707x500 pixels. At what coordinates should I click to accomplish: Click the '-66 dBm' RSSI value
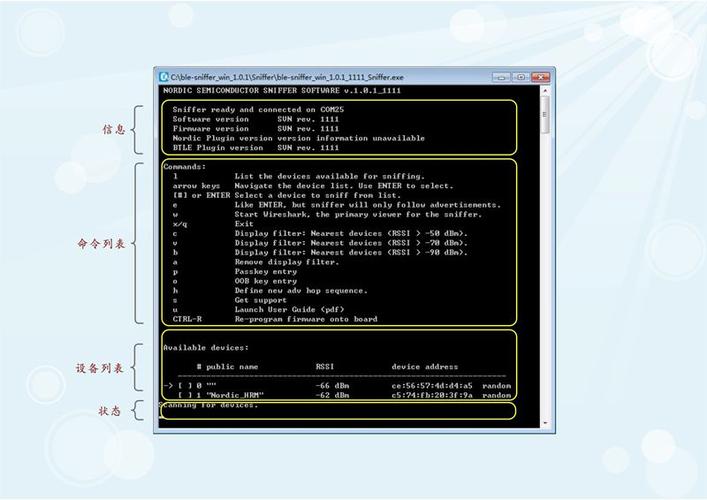click(x=332, y=386)
